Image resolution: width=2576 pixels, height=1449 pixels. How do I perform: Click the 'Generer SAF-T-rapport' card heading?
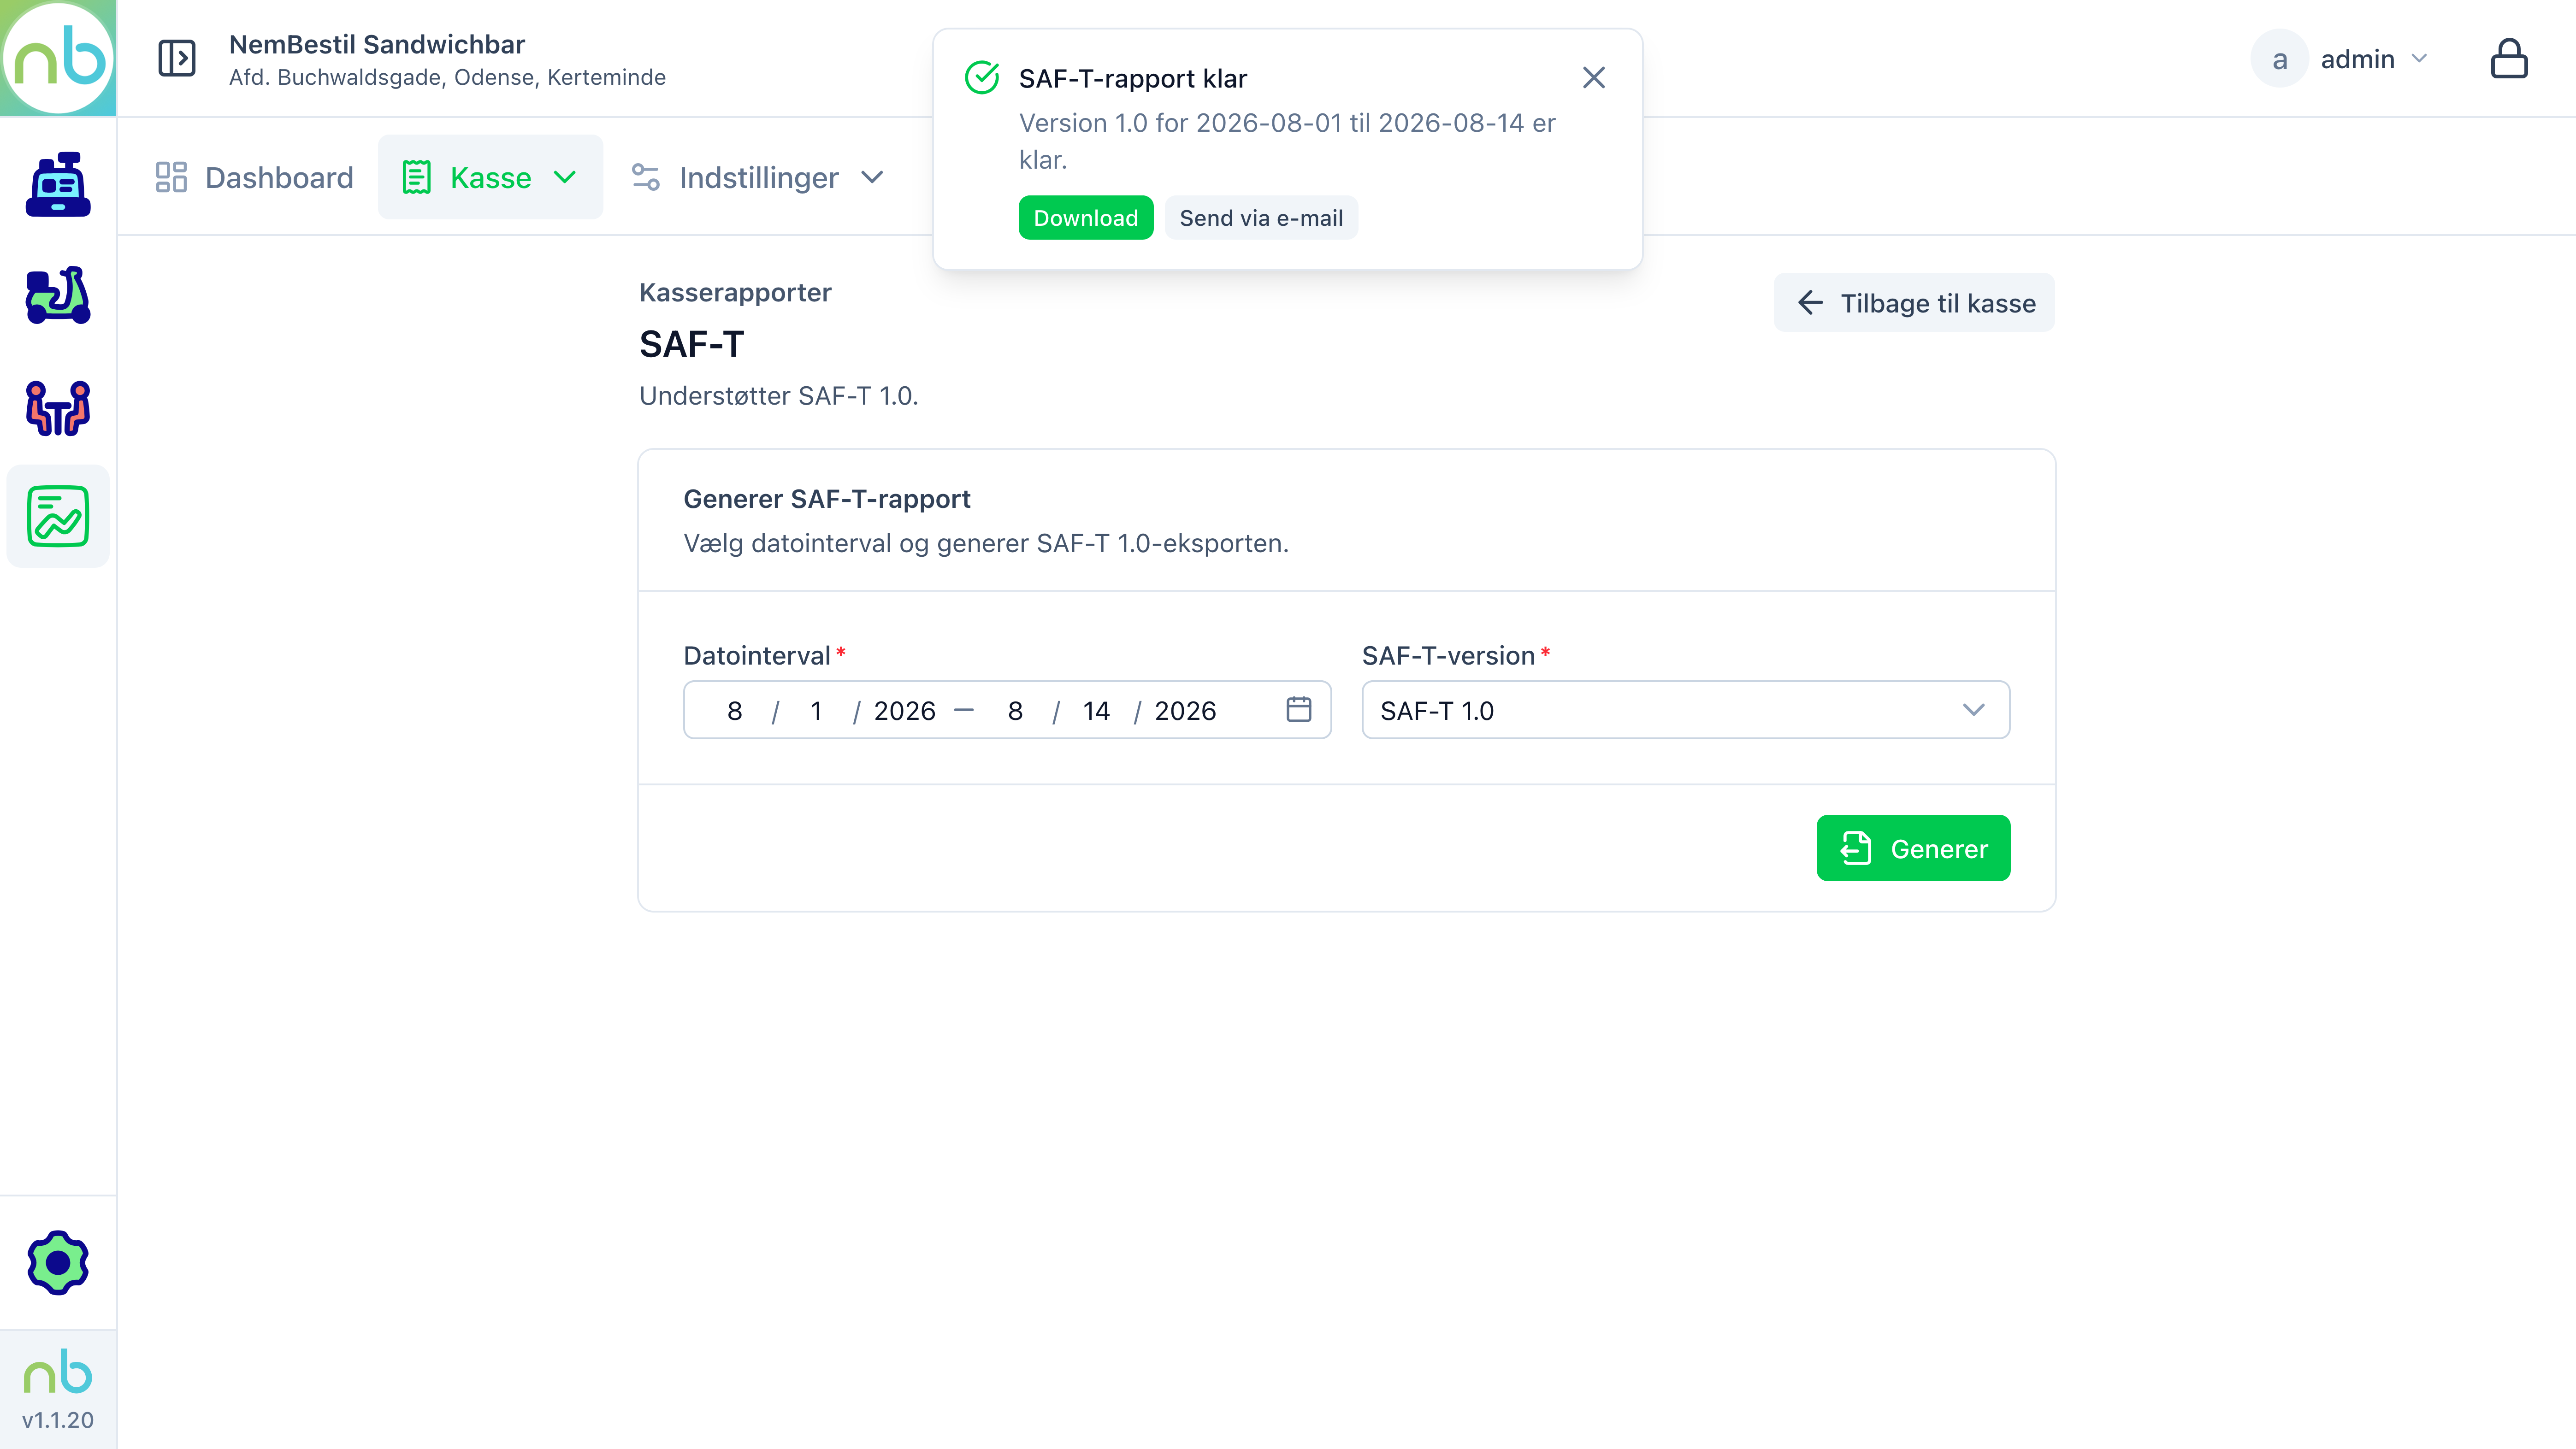[827, 498]
